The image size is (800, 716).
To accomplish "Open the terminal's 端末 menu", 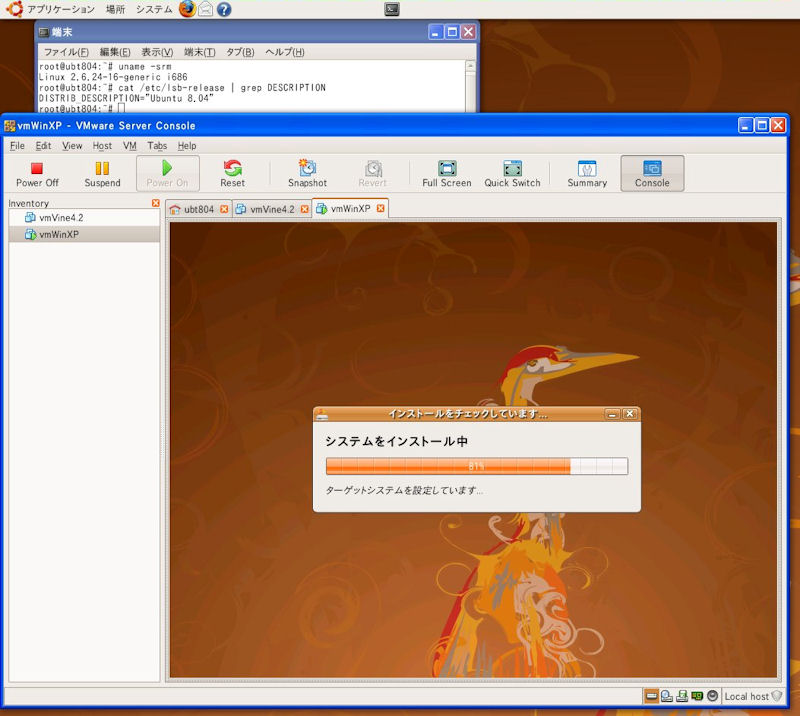I will coord(199,52).
